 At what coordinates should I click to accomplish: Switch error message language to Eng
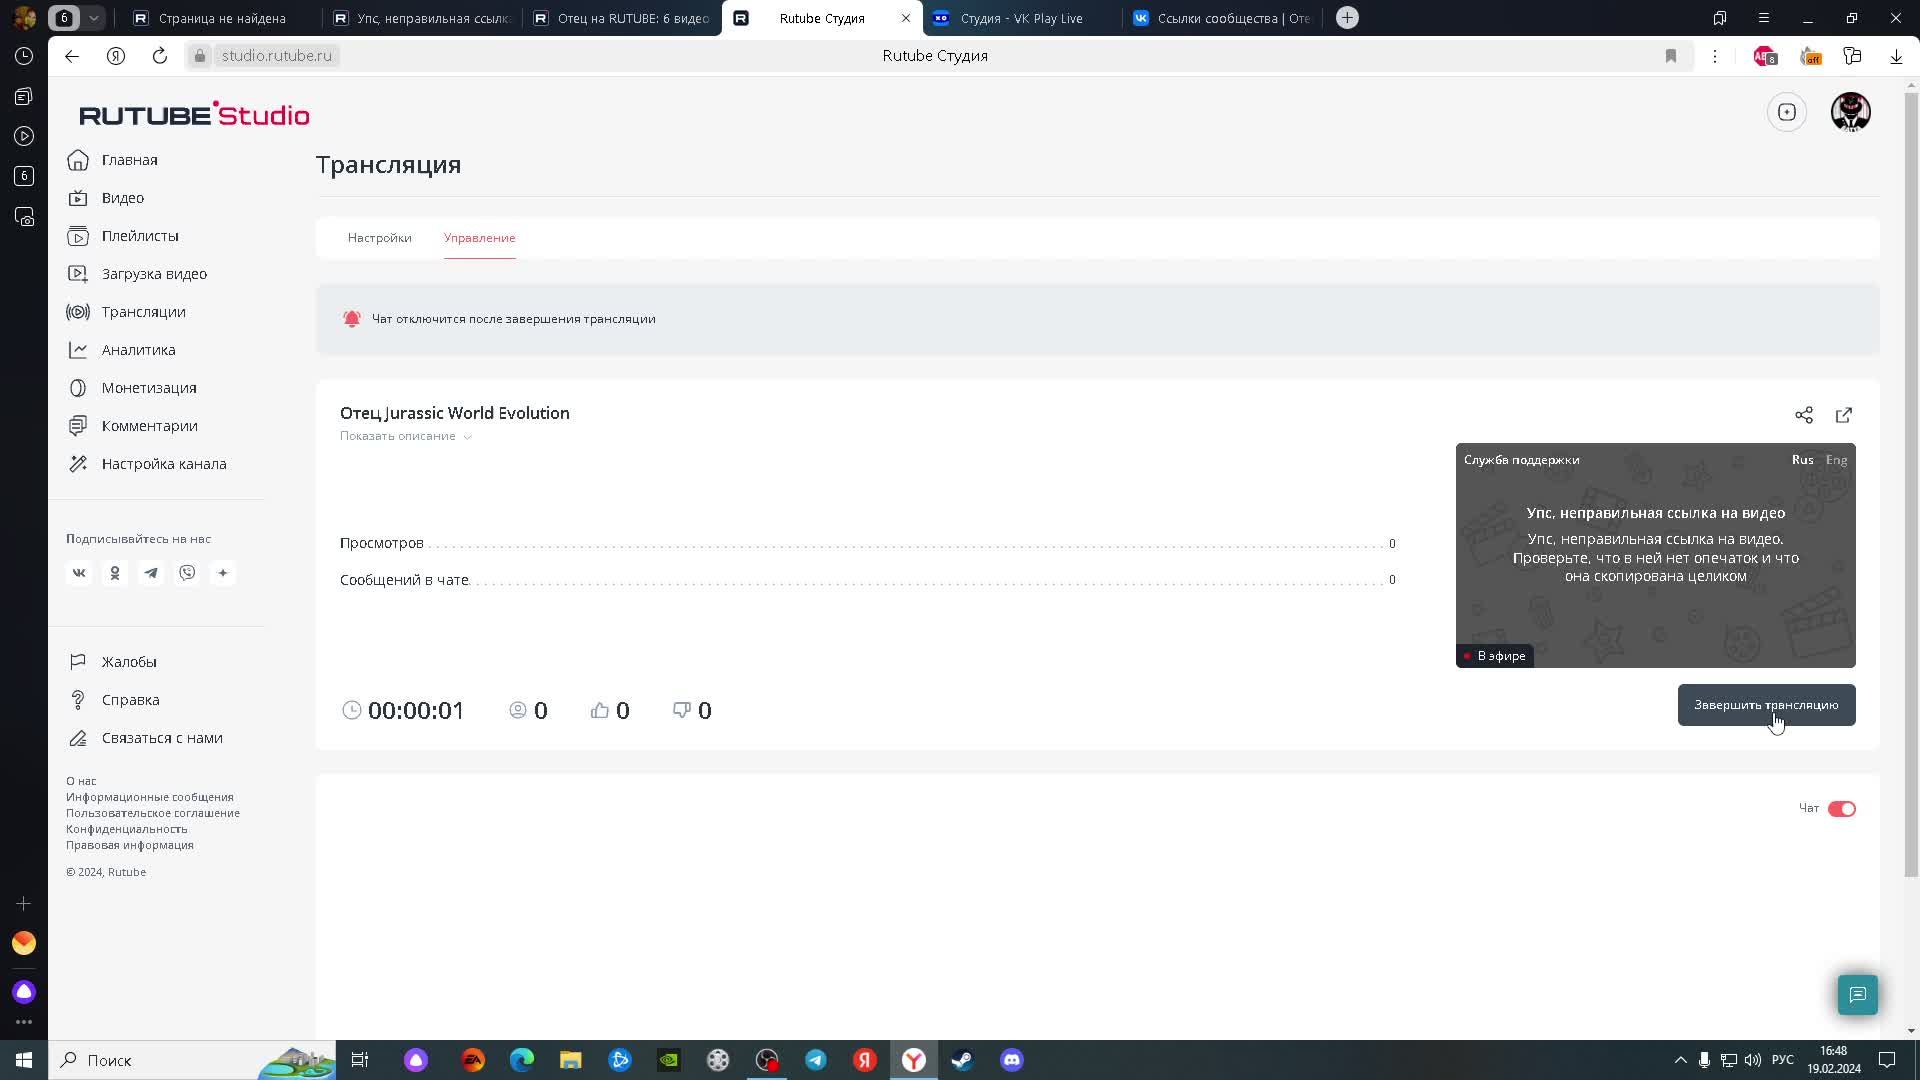tap(1836, 460)
